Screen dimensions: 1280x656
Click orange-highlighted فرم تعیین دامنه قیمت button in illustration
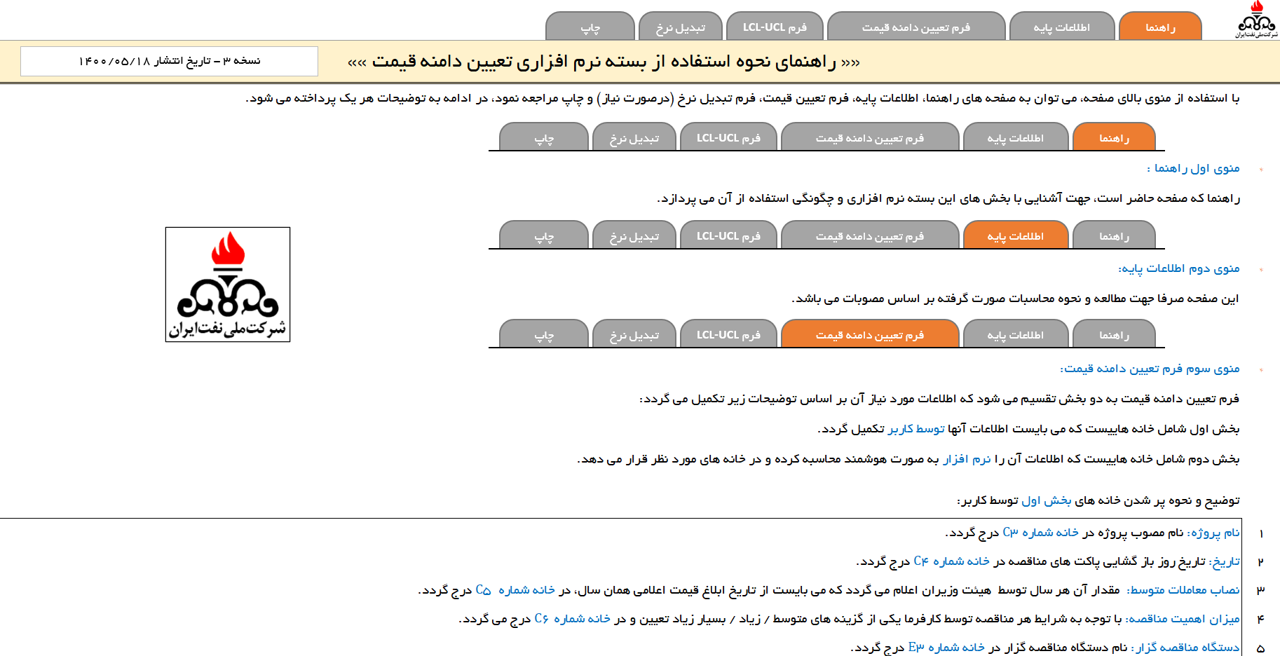click(x=870, y=335)
